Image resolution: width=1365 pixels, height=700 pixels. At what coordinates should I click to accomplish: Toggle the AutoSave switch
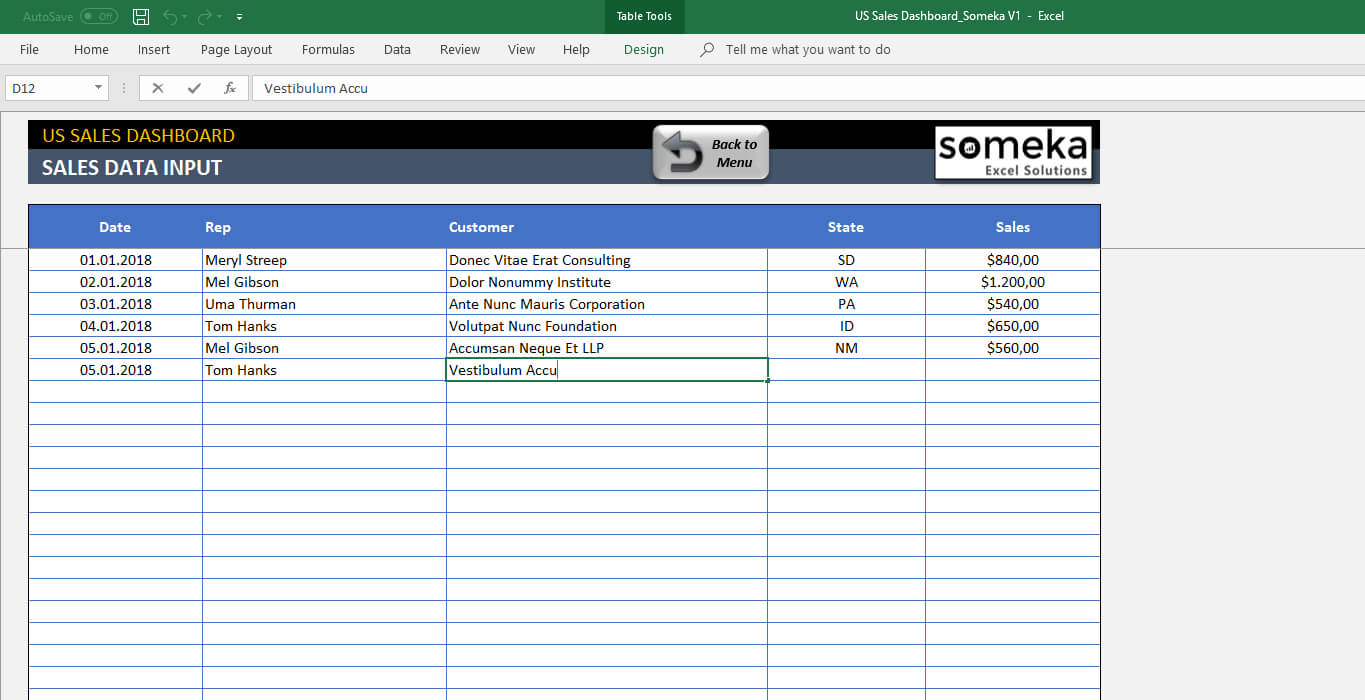(x=98, y=17)
